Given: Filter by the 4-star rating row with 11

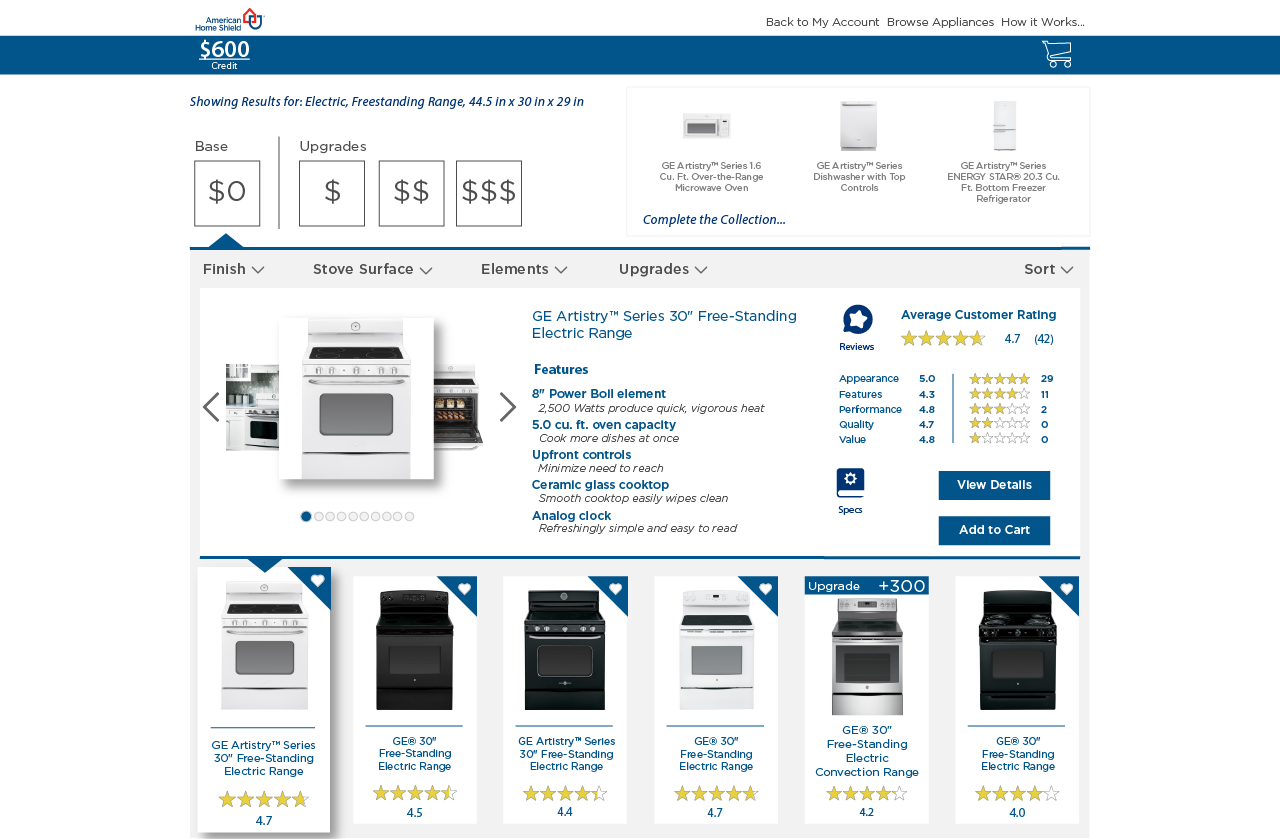Looking at the screenshot, I should click(1009, 394).
